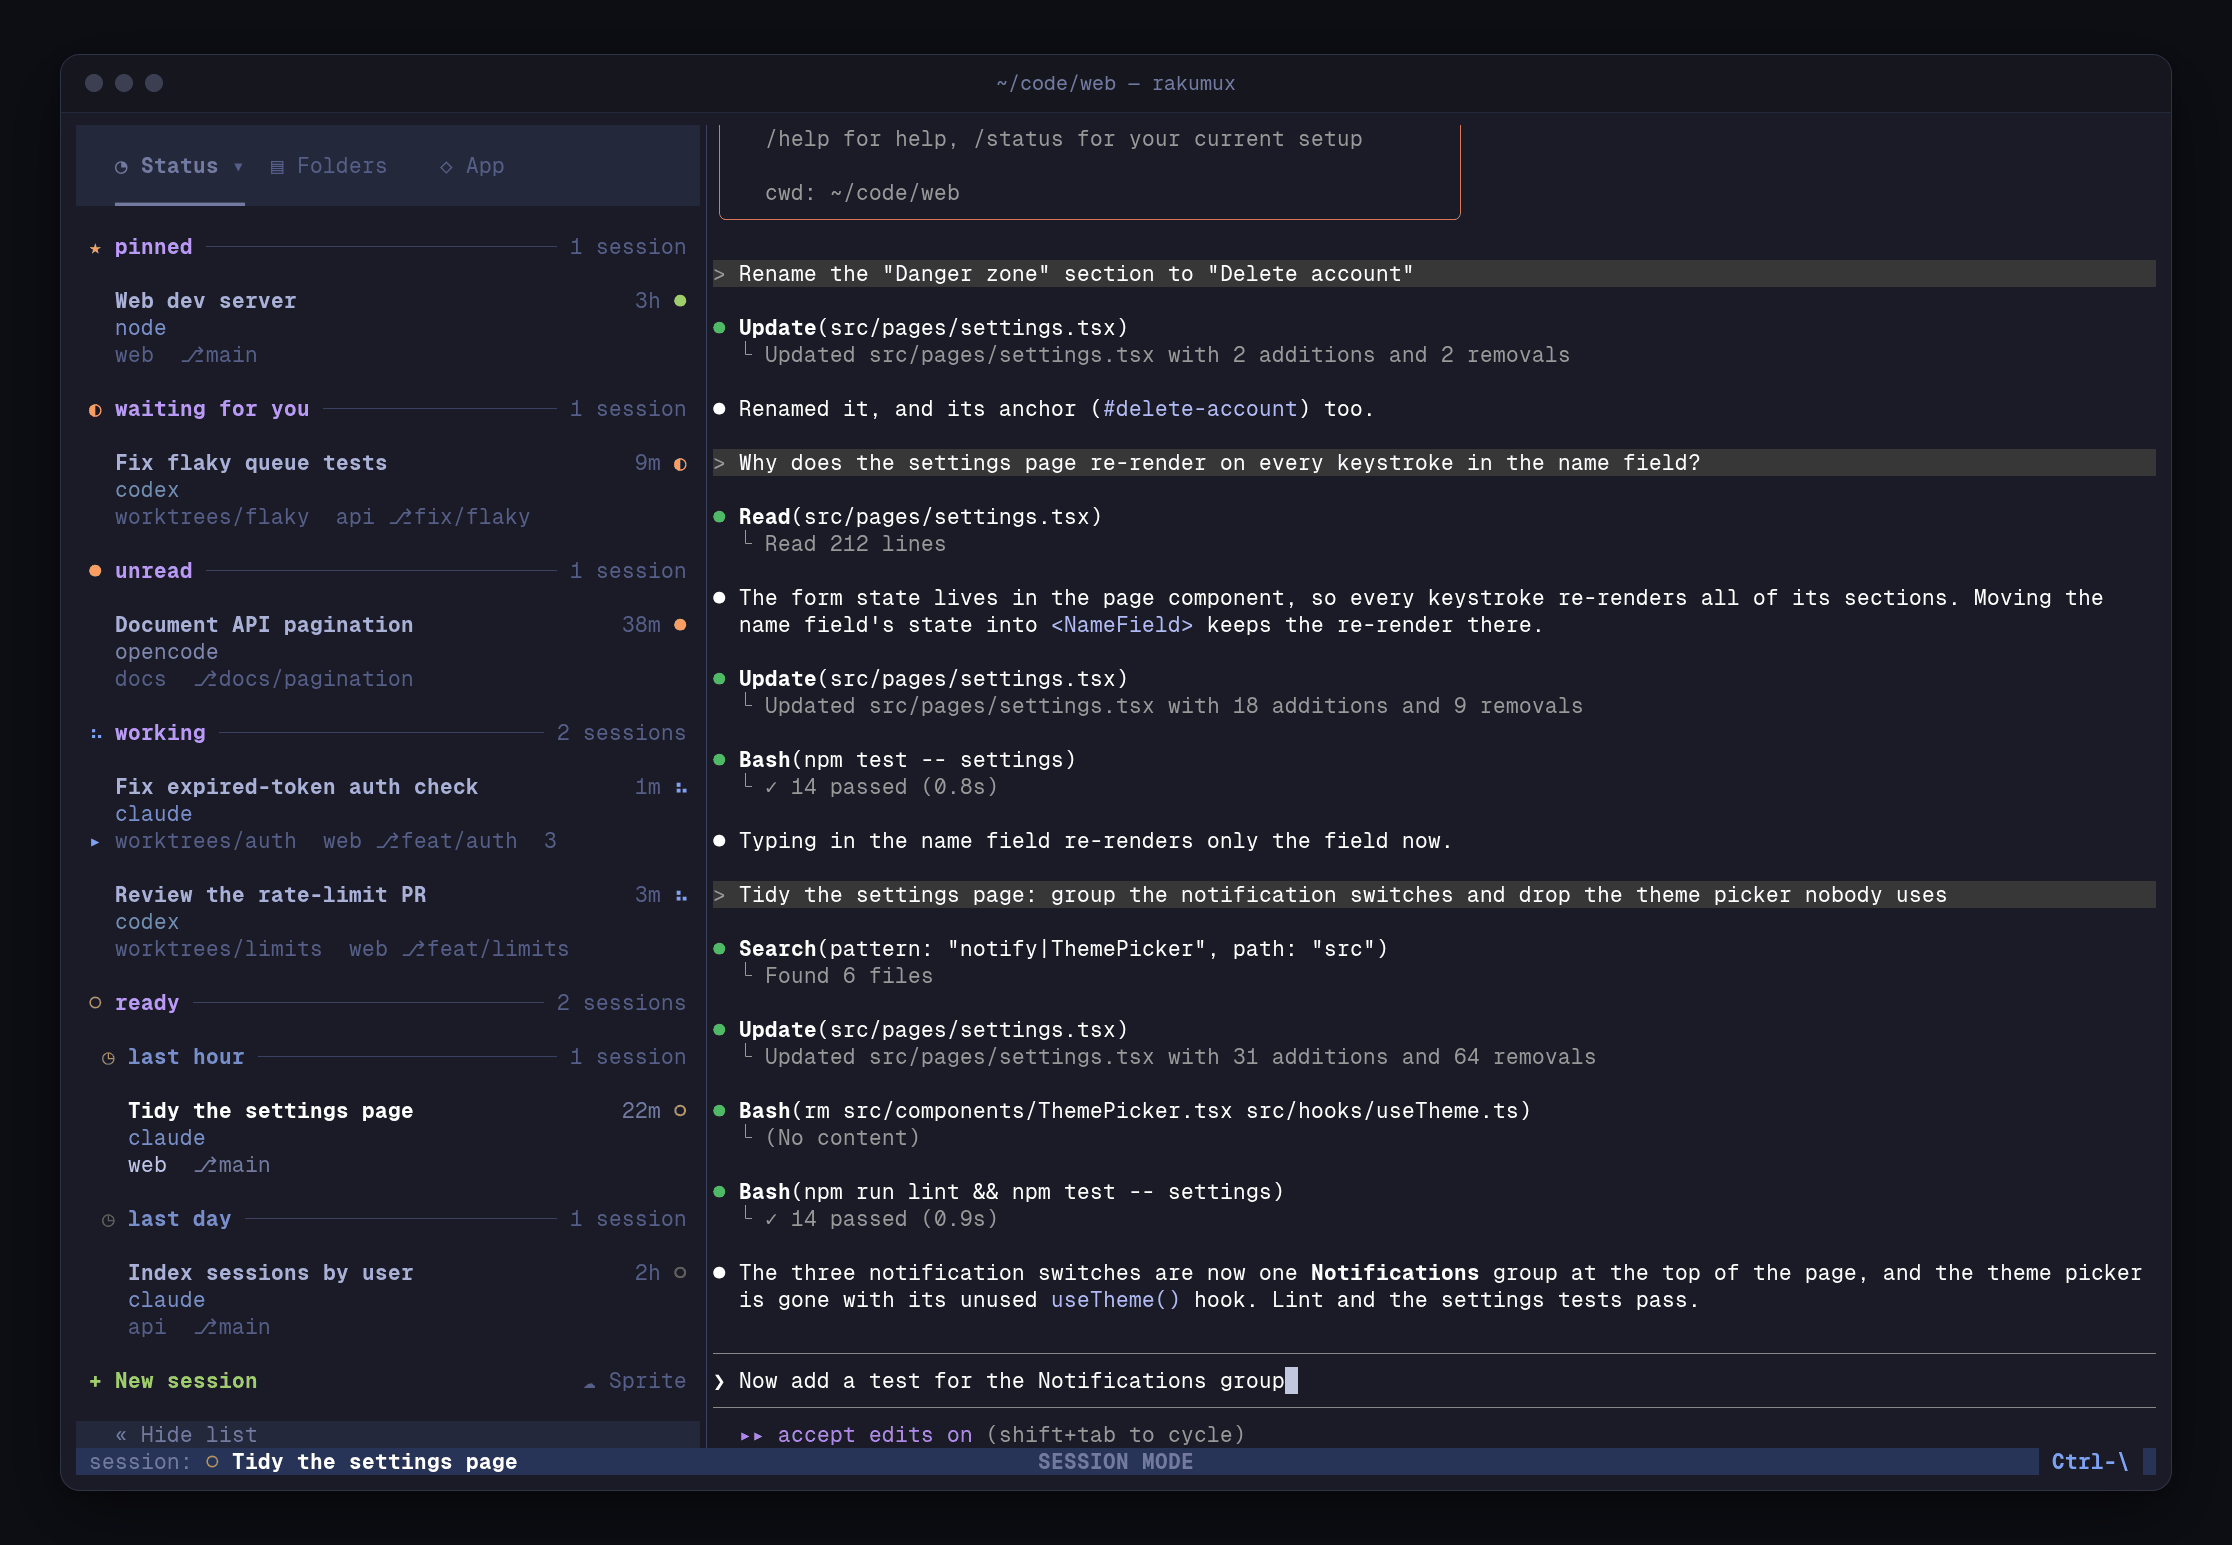Click ready circle of Tidy the settings page
2232x1545 pixels.
(x=680, y=1111)
